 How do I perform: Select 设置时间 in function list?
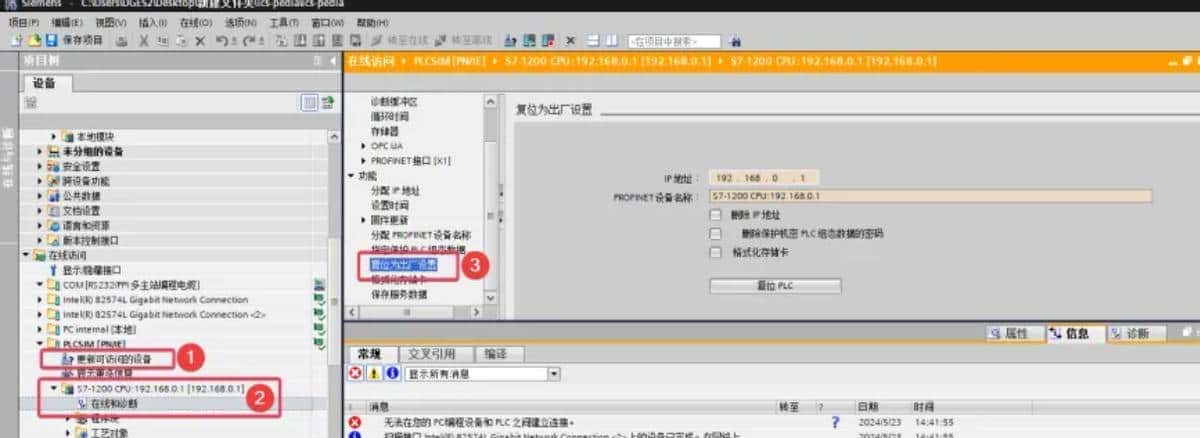[x=389, y=205]
